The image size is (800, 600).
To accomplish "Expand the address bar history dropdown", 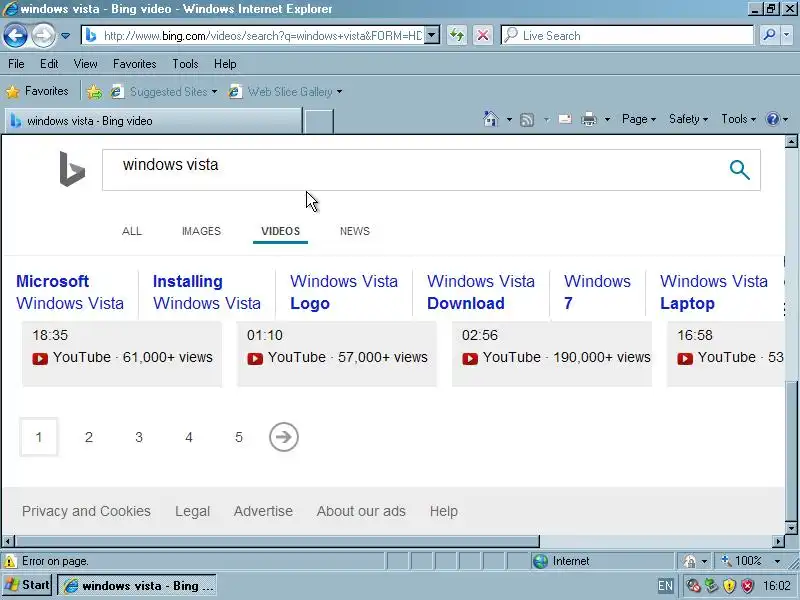I will [x=432, y=35].
